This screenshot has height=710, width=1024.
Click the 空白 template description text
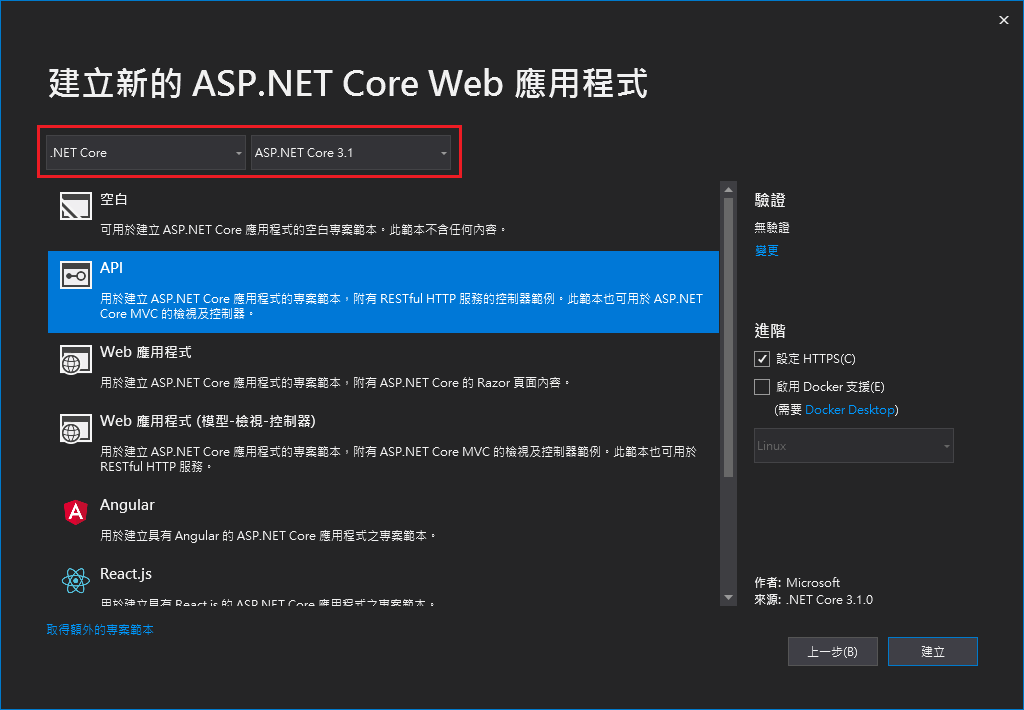[304, 230]
